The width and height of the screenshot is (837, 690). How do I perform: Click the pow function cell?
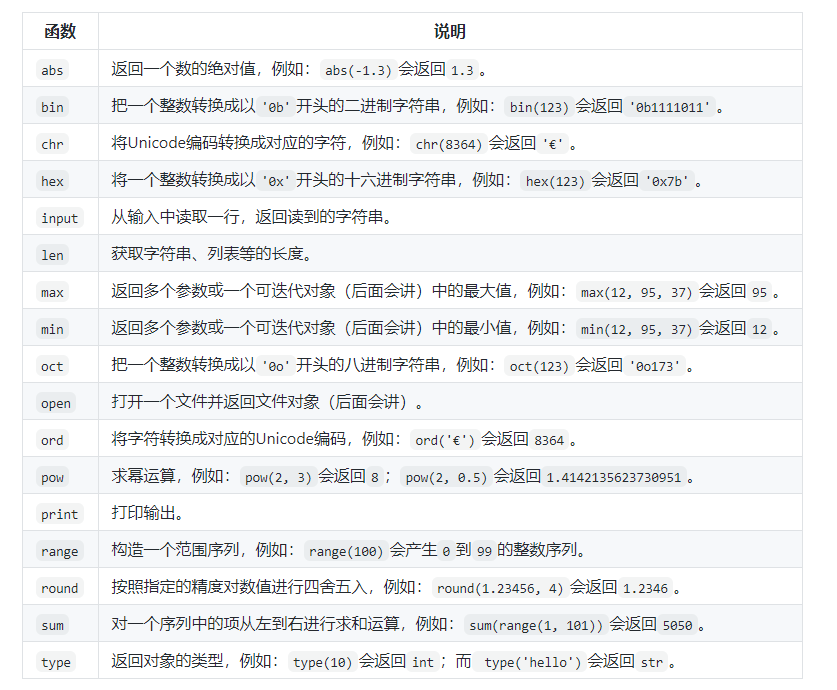pyautogui.click(x=54, y=476)
